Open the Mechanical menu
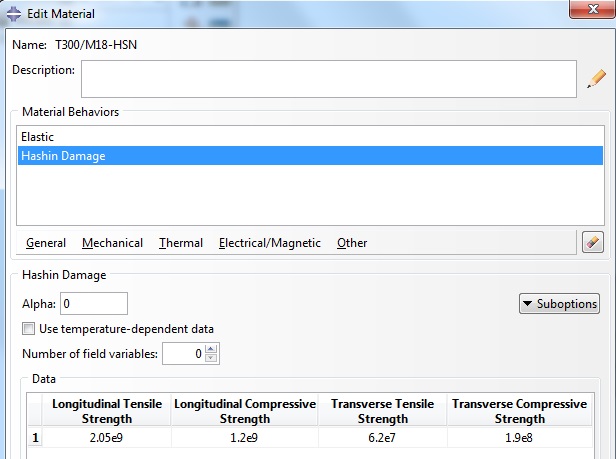 click(x=112, y=243)
